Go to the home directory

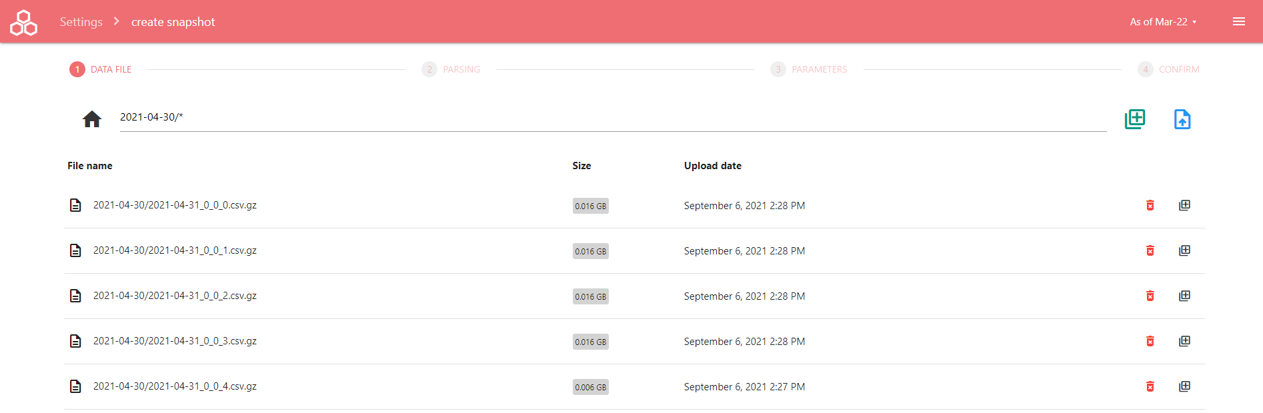pyautogui.click(x=92, y=120)
